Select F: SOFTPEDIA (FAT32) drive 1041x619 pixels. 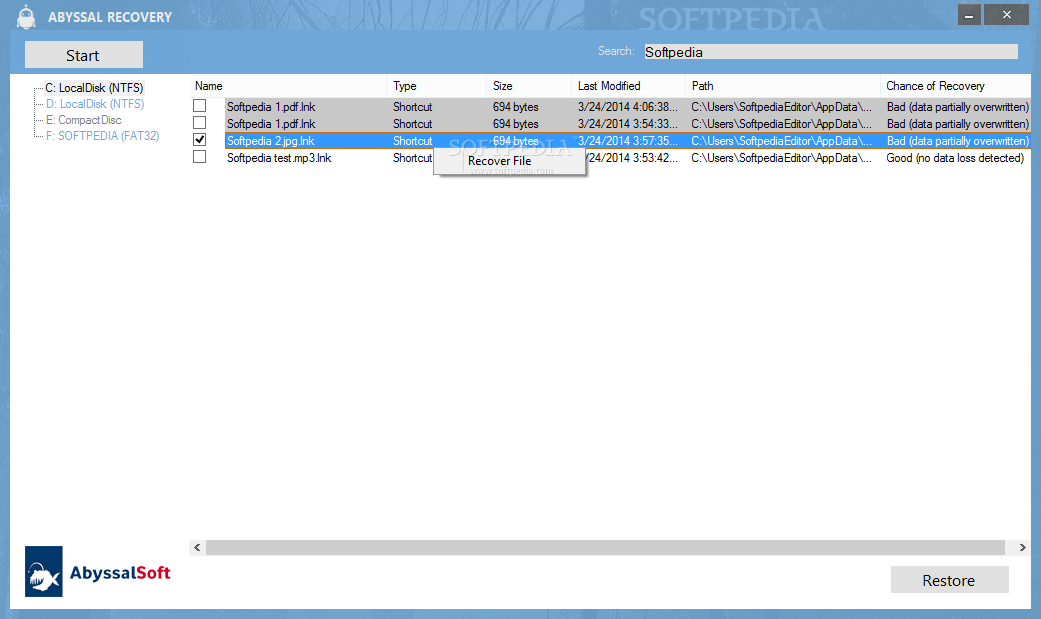click(102, 135)
